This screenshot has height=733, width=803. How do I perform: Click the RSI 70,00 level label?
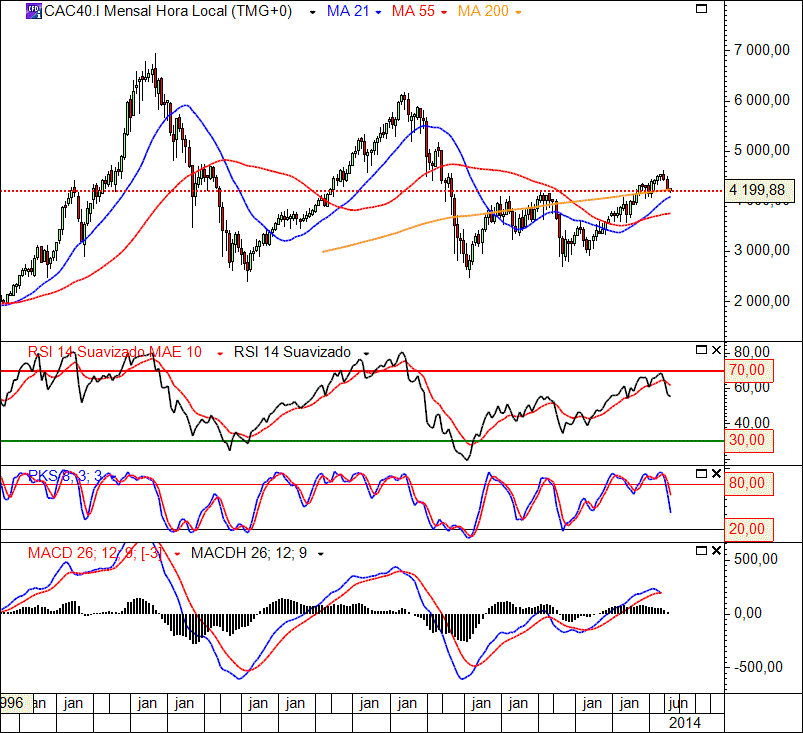[x=749, y=370]
